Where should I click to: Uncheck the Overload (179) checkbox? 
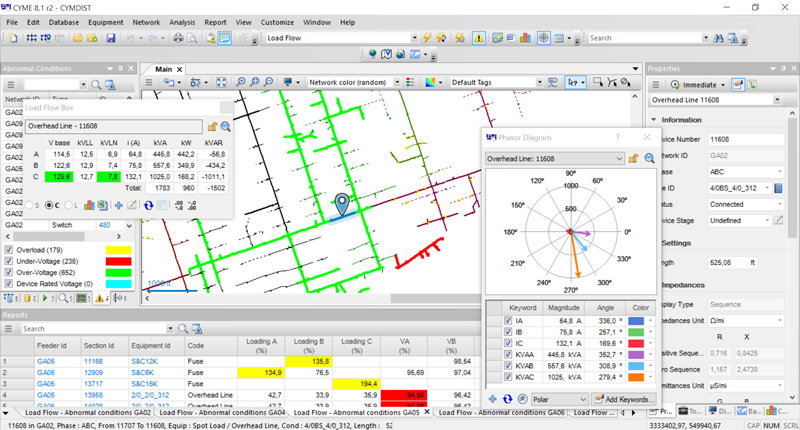pyautogui.click(x=10, y=249)
